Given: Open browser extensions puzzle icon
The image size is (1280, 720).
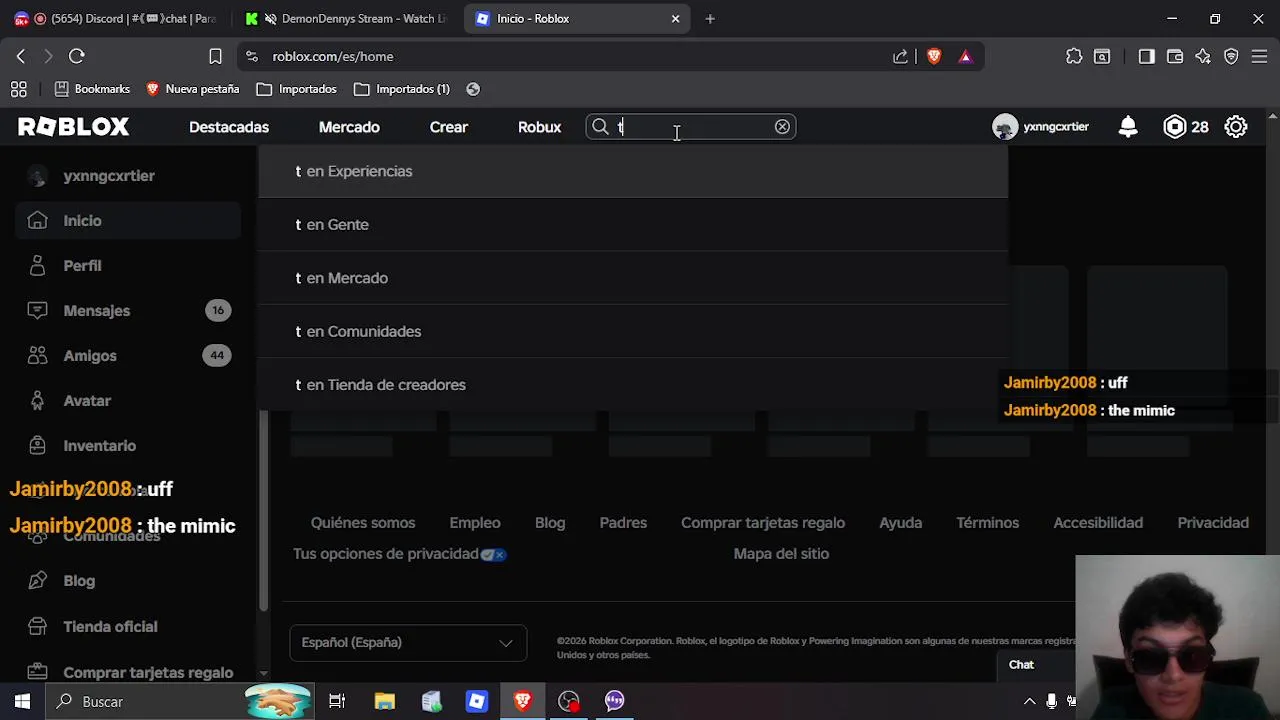Looking at the screenshot, I should pyautogui.click(x=1074, y=56).
